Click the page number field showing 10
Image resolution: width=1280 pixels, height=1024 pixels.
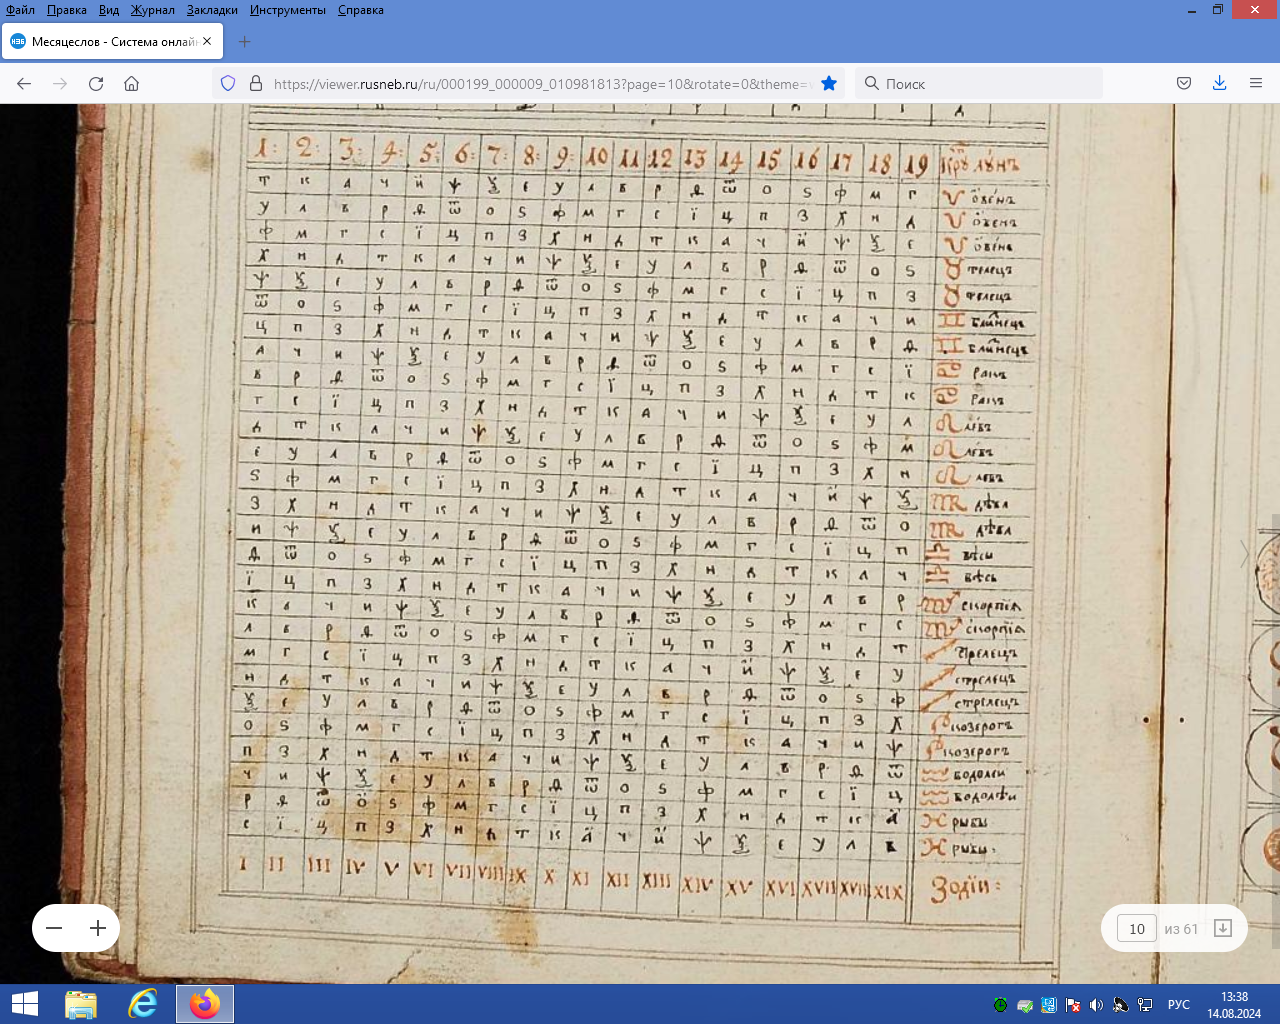pos(1136,929)
